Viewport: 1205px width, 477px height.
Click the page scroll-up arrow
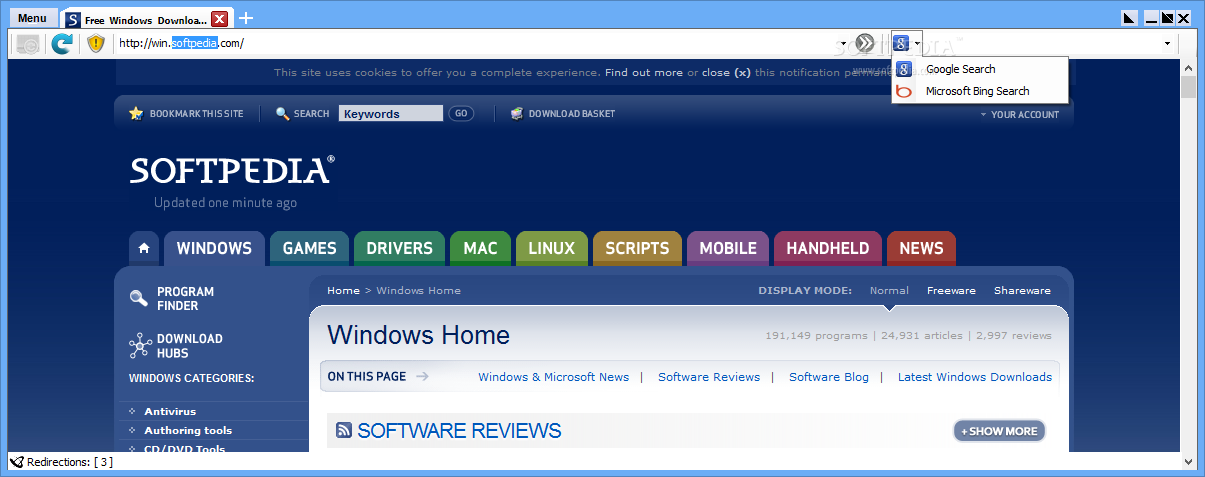[1188, 68]
